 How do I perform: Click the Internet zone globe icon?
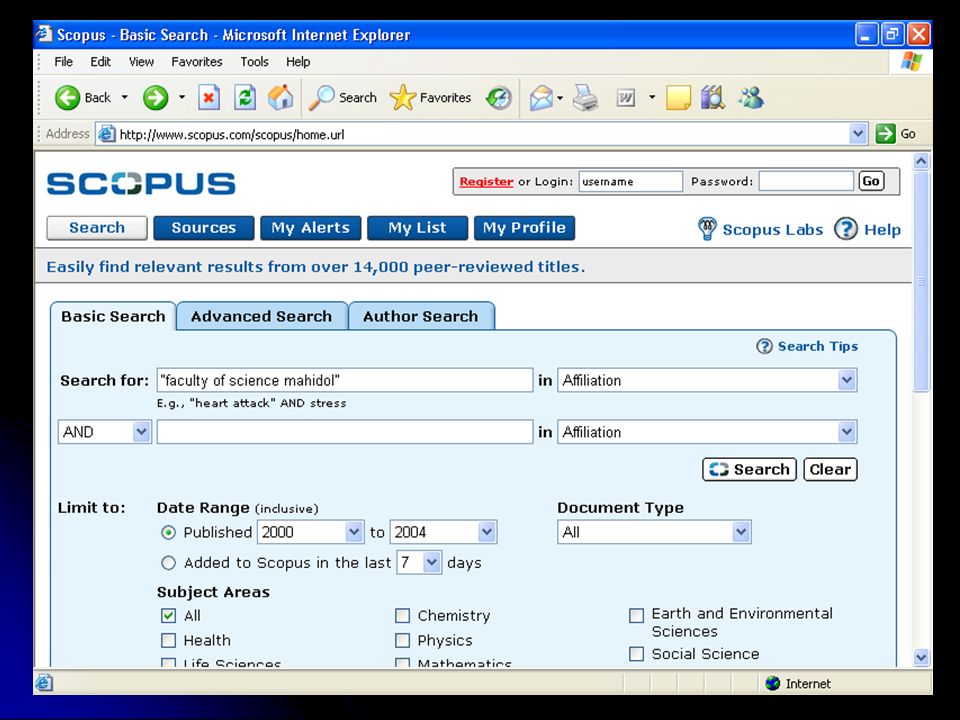773,683
